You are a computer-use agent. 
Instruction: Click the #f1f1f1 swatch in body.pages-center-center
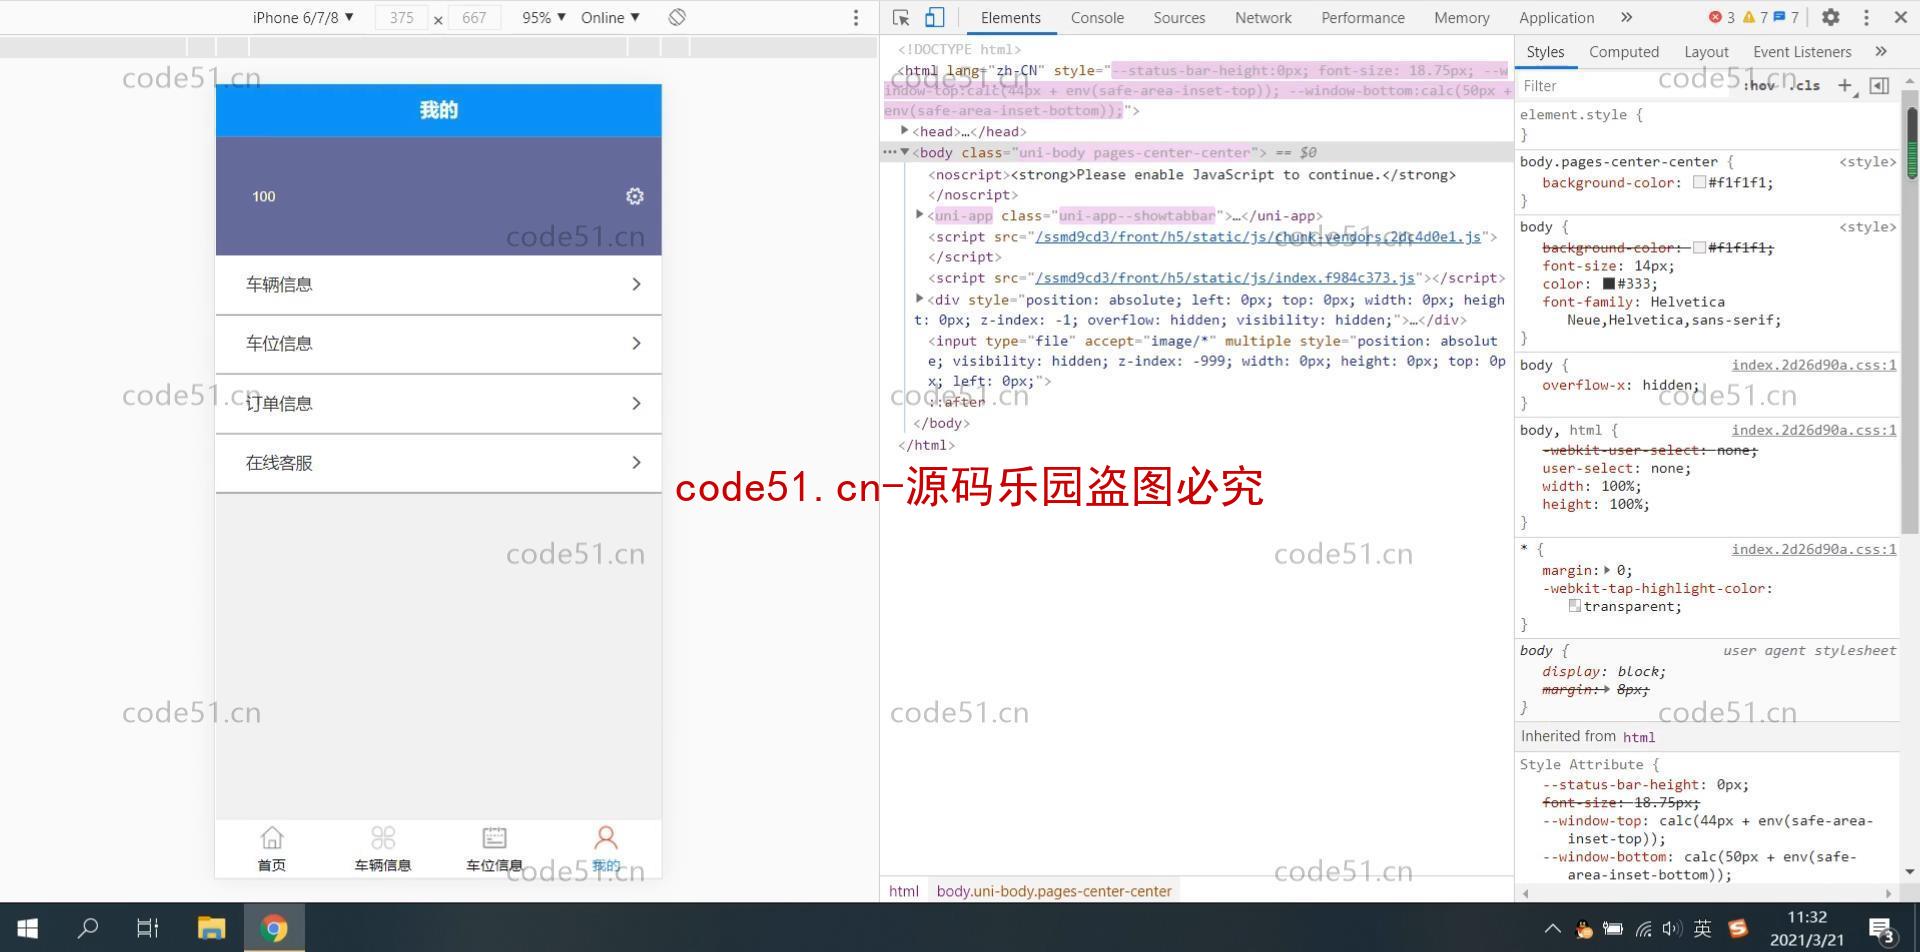click(1699, 182)
